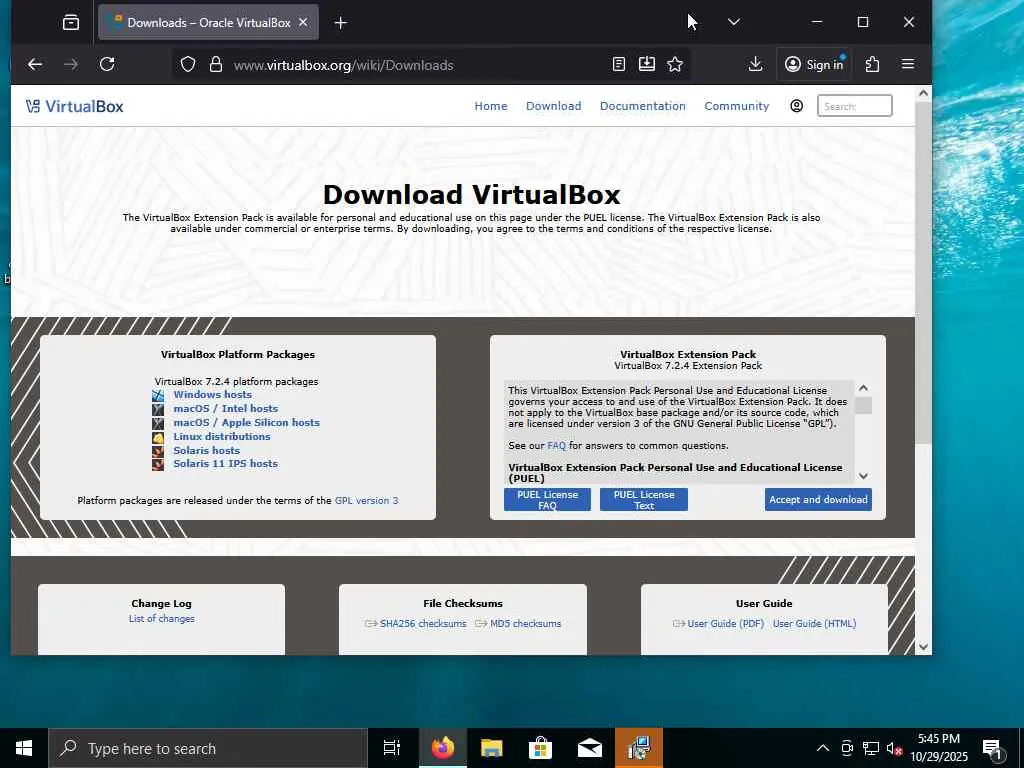Click the site security padlock icon
1024x768 pixels.
(x=216, y=65)
